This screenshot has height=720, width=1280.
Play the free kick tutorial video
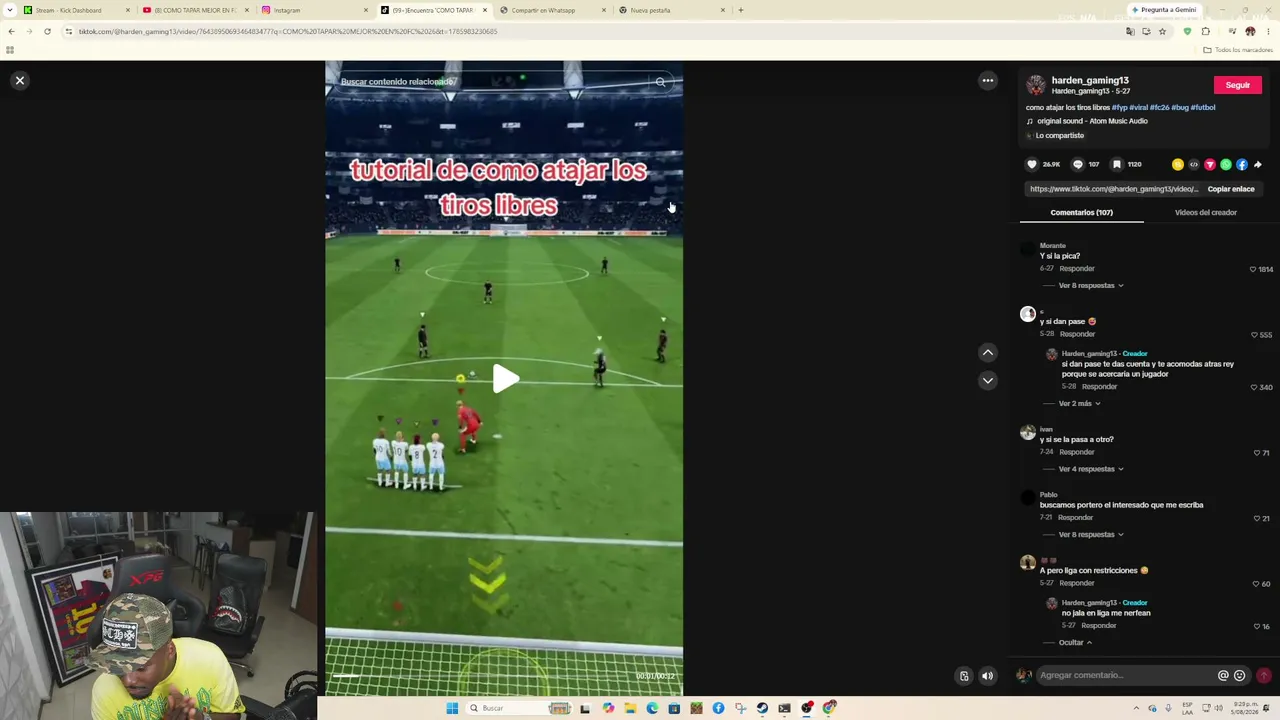point(505,378)
